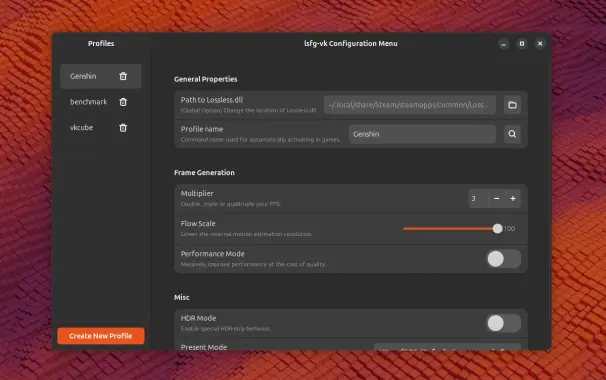Click the 'HDR Mode' label text

click(x=198, y=318)
